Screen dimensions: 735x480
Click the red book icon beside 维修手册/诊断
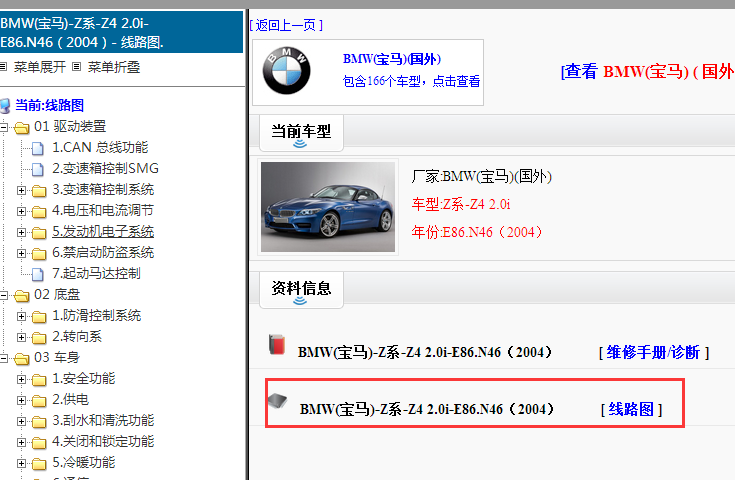point(277,344)
